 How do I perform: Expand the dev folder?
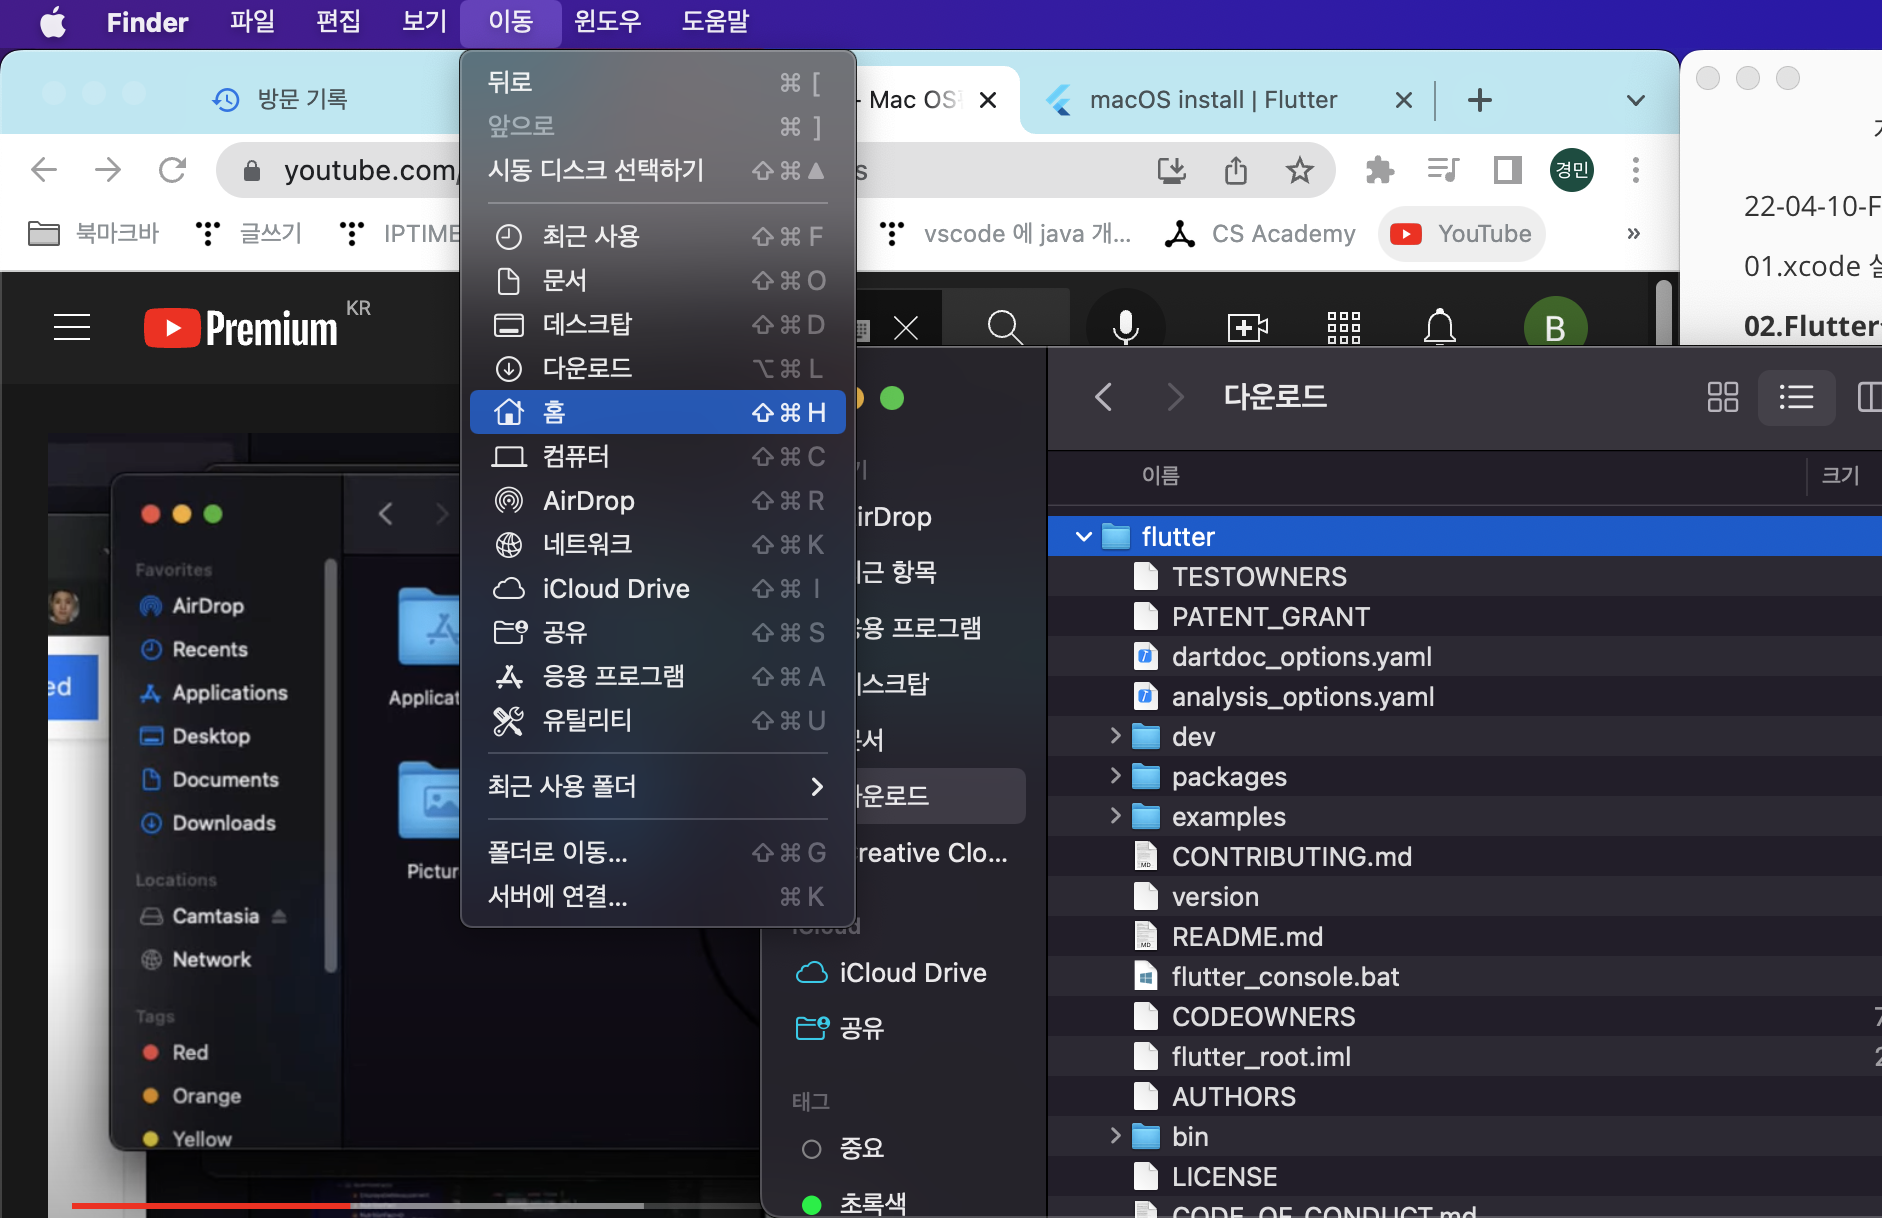pyautogui.click(x=1115, y=736)
